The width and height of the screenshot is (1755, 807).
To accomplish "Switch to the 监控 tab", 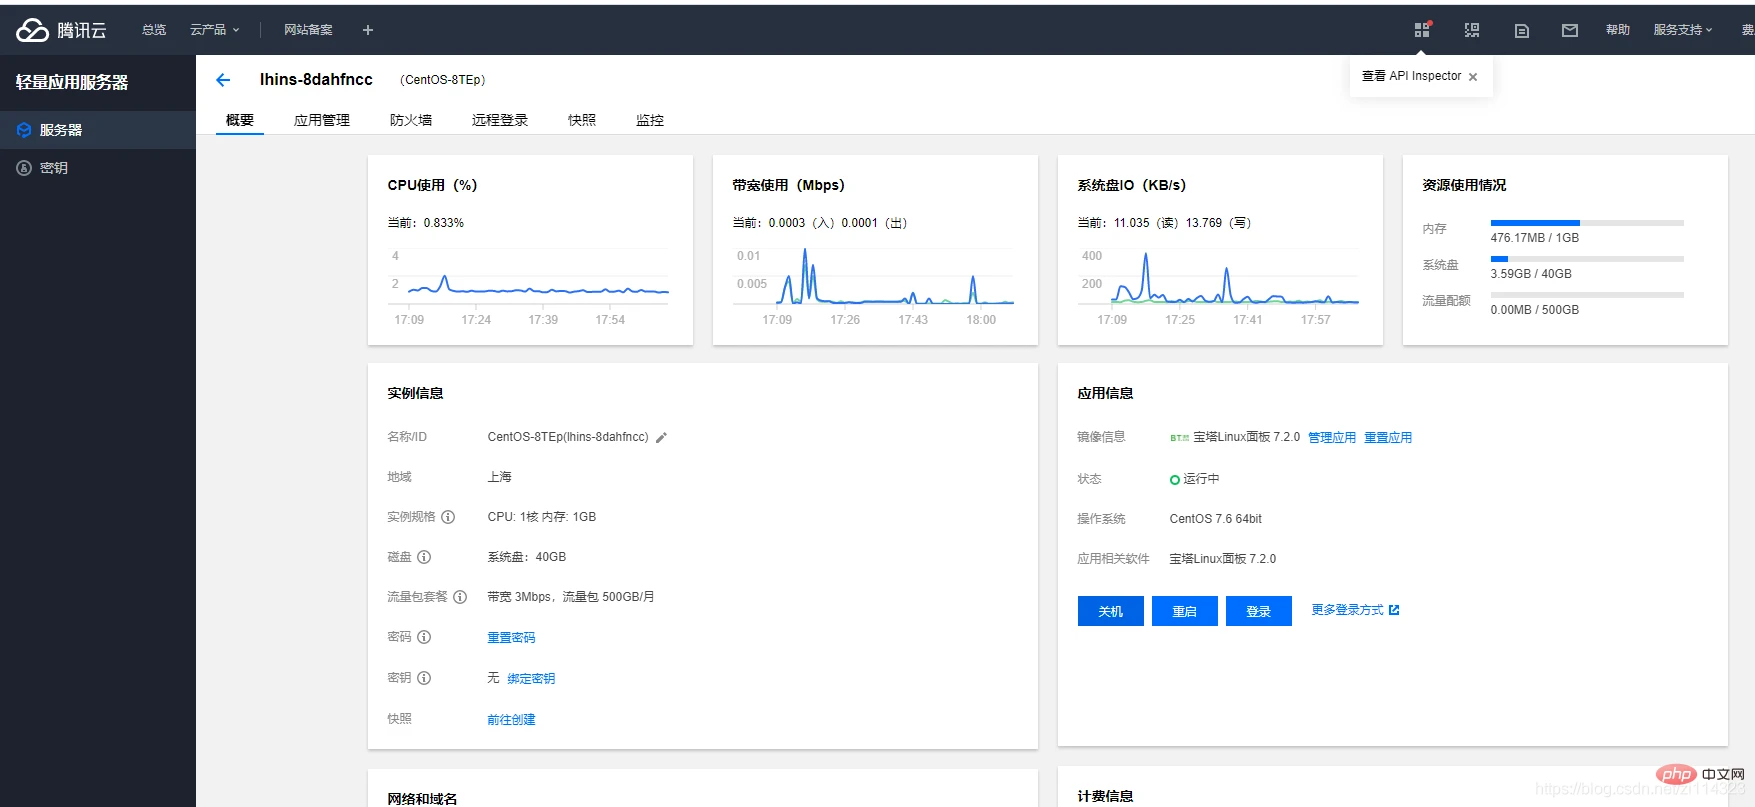I will pos(650,120).
